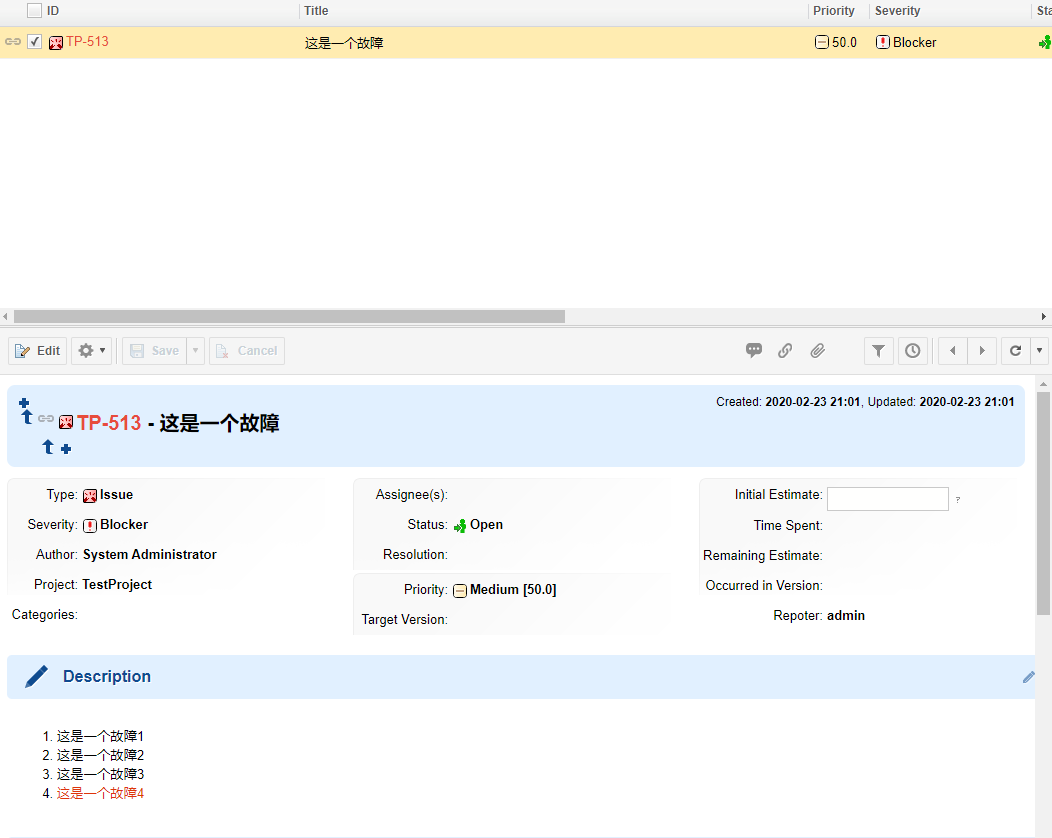1052x838 pixels.
Task: Go to next item arrow
Action: (982, 350)
